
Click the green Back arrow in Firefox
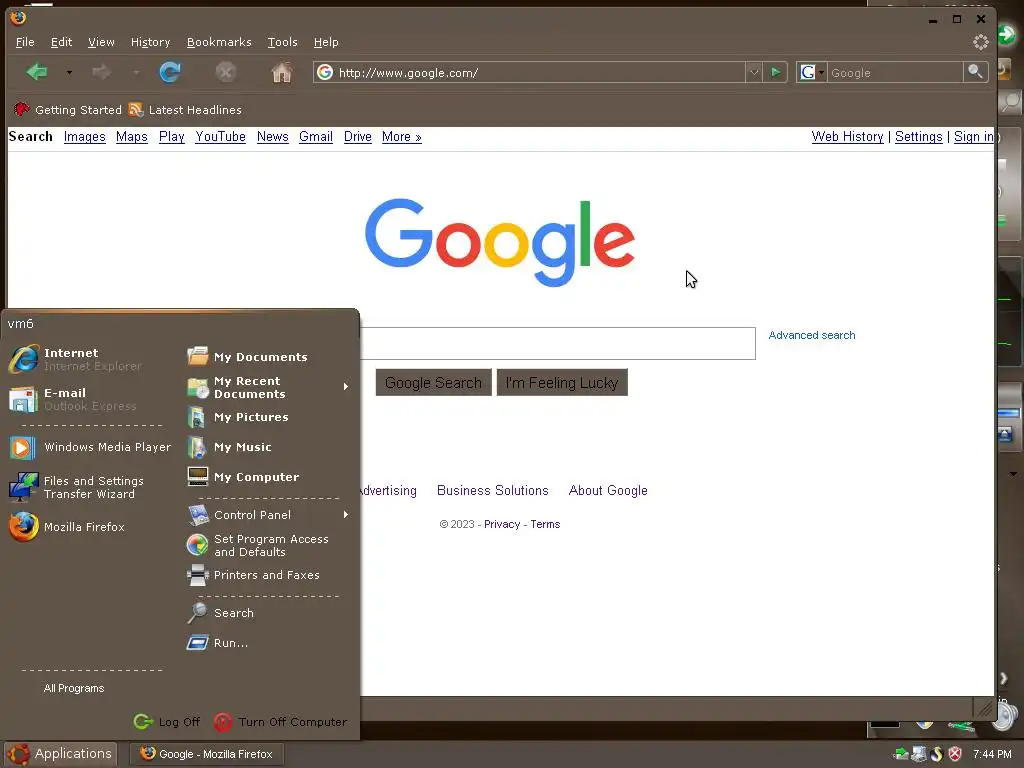tap(37, 72)
